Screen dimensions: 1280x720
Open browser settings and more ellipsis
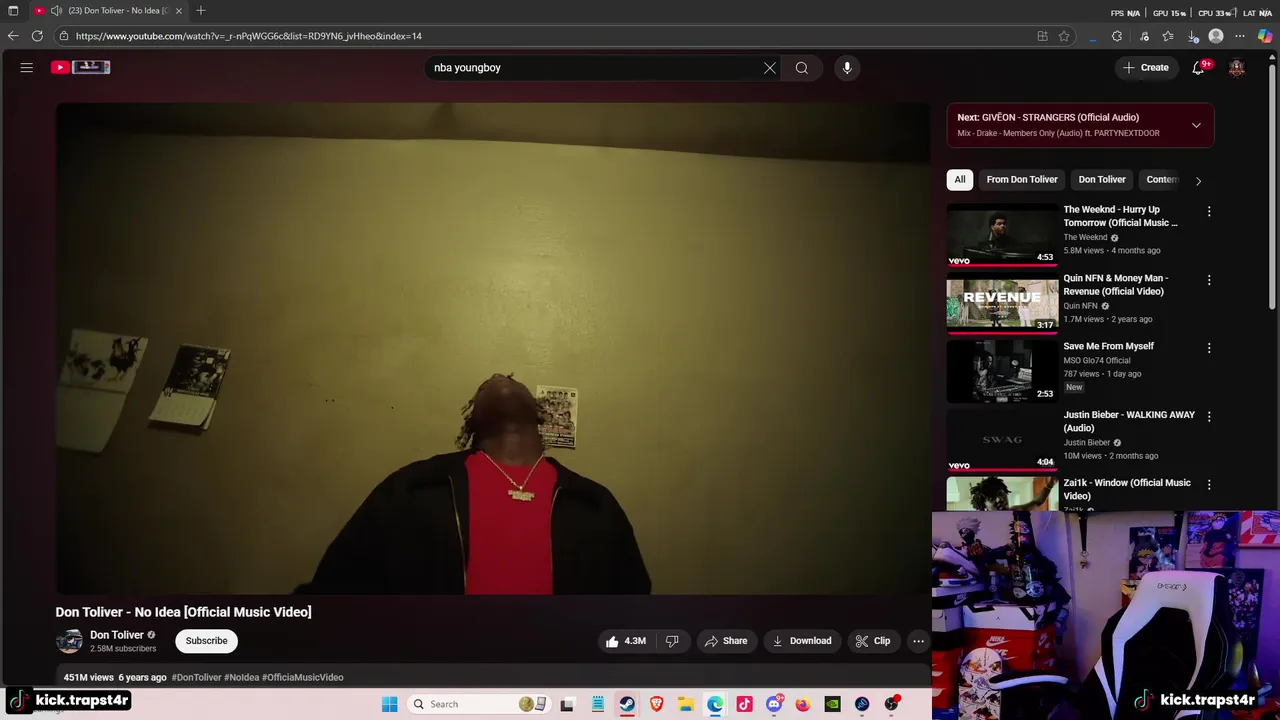[x=1240, y=36]
